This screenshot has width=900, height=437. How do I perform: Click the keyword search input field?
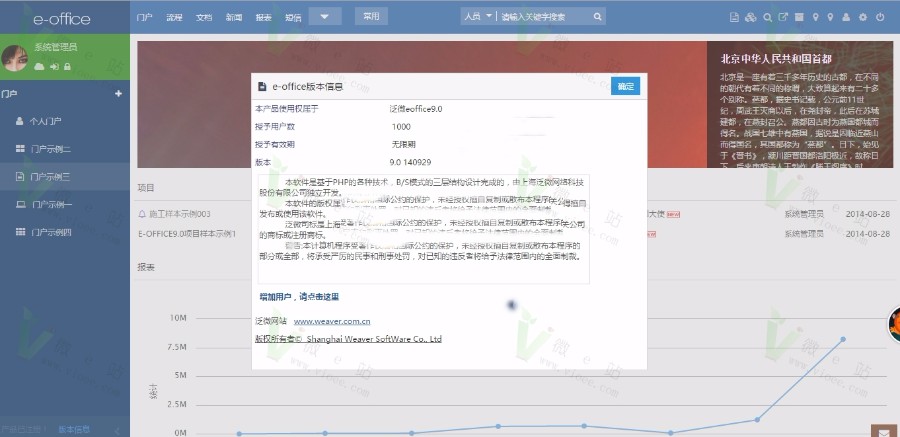(544, 17)
